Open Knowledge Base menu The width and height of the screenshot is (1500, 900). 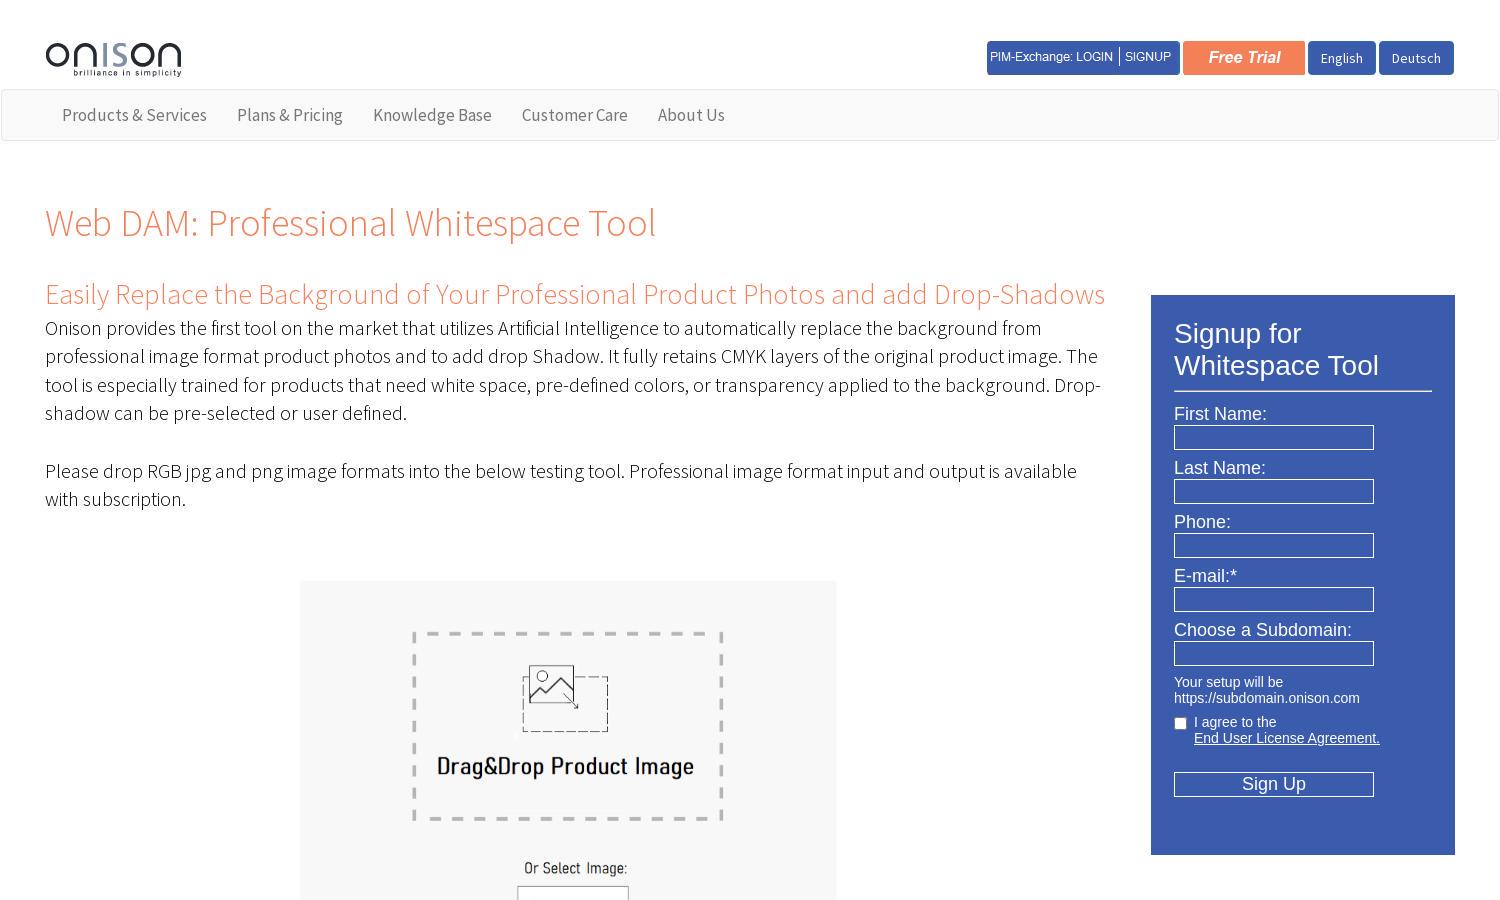point(432,115)
